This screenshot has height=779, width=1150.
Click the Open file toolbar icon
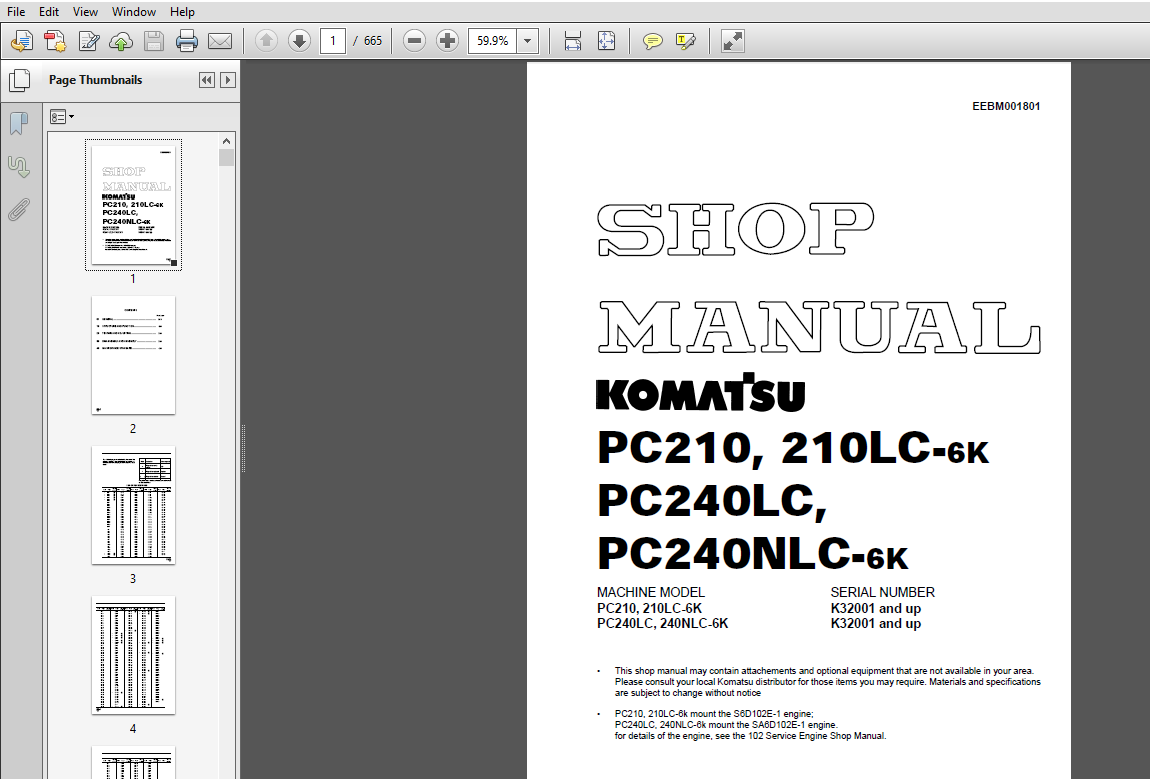pos(22,41)
